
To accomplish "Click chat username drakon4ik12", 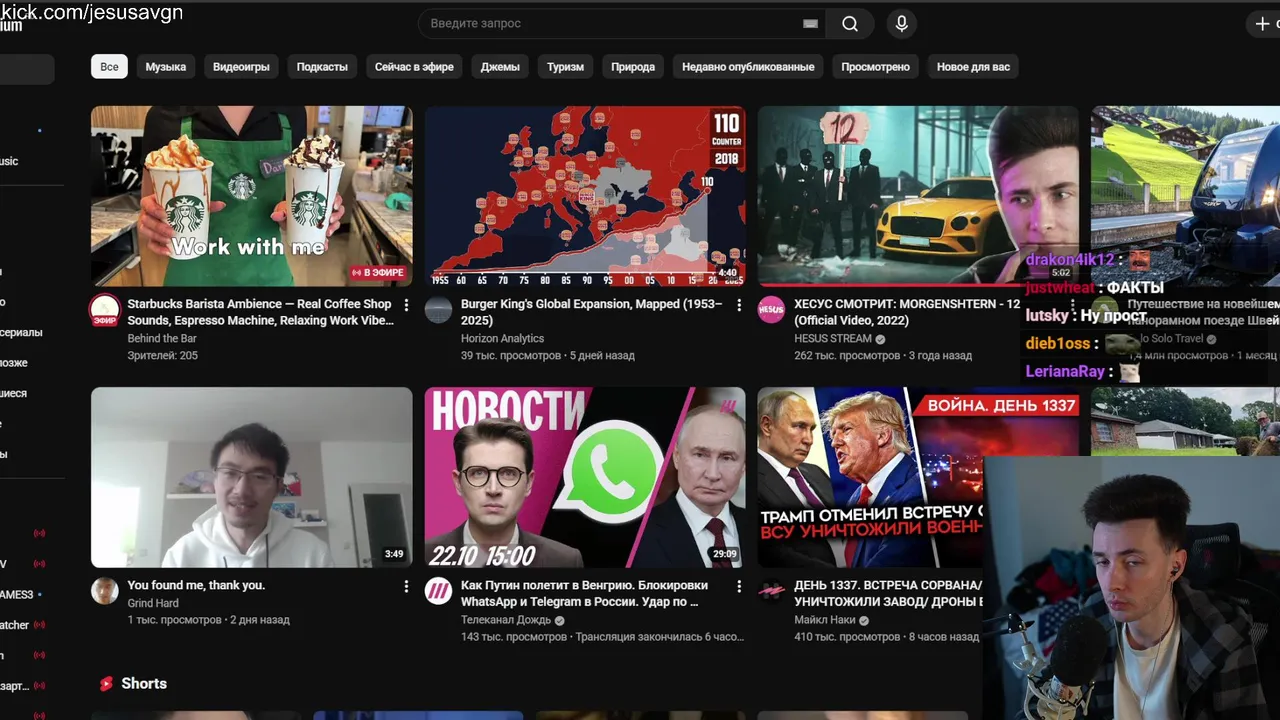I will [1069, 260].
